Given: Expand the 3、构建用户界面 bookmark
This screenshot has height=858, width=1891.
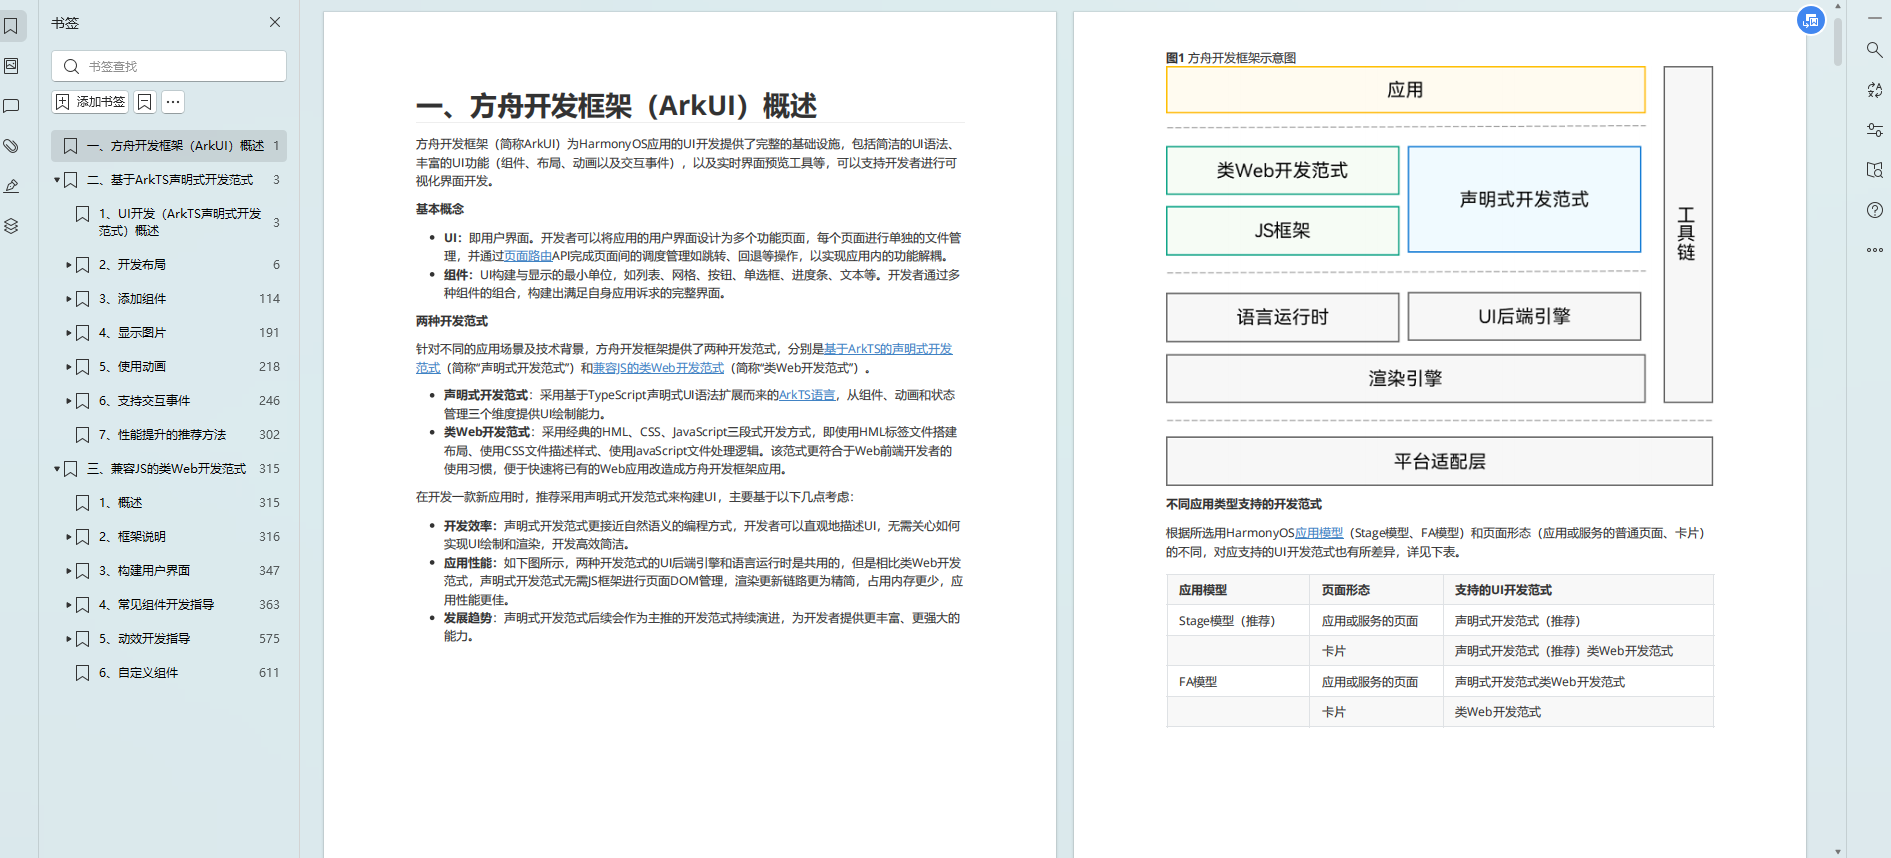Looking at the screenshot, I should [x=69, y=571].
